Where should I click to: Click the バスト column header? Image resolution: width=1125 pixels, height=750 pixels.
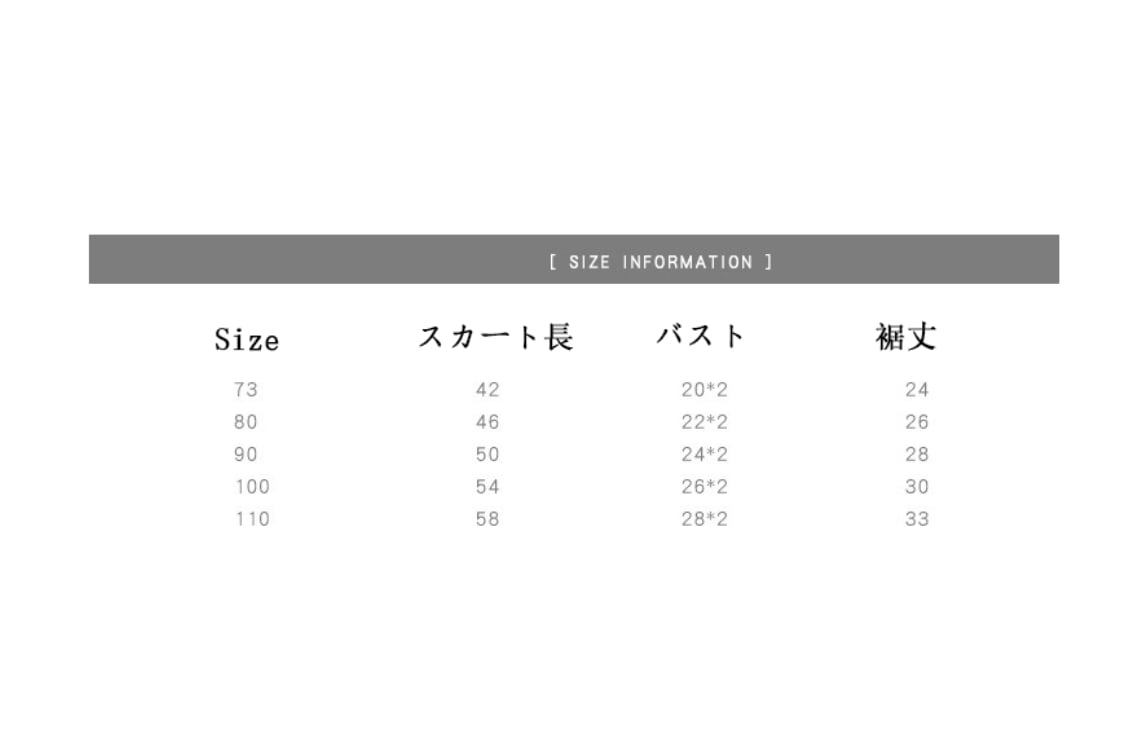pos(701,336)
